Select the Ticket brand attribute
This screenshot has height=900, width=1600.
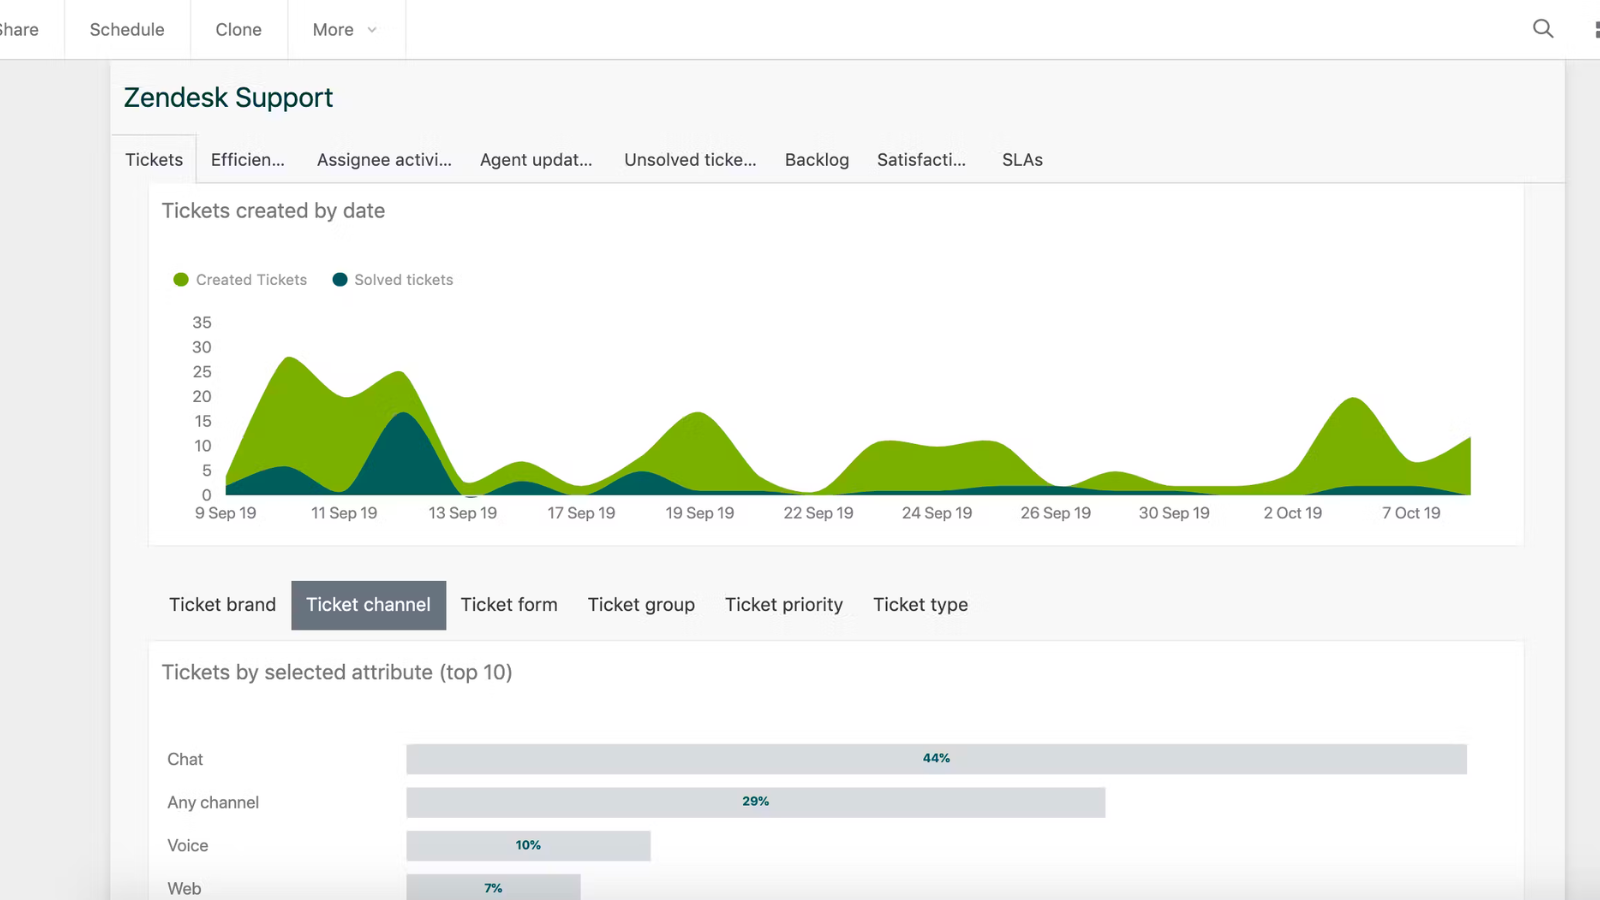[x=222, y=605]
